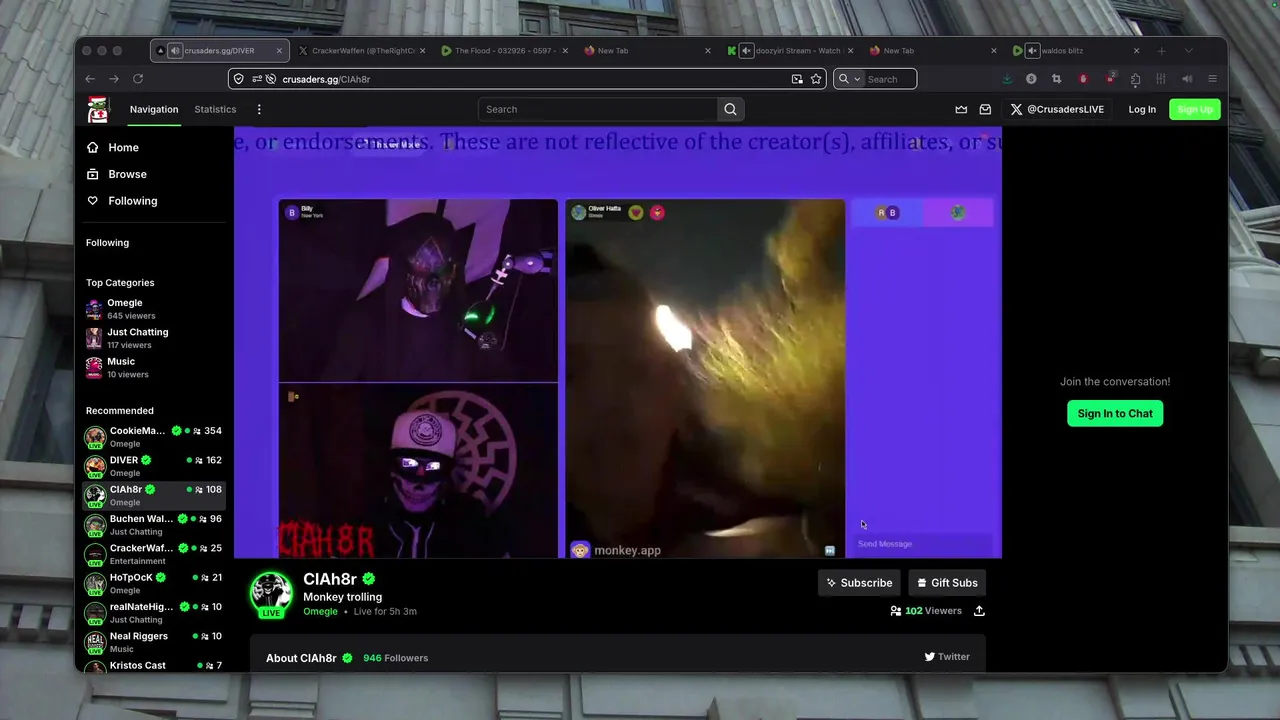Switch to The Flood tab
The width and height of the screenshot is (1280, 720).
(505, 51)
